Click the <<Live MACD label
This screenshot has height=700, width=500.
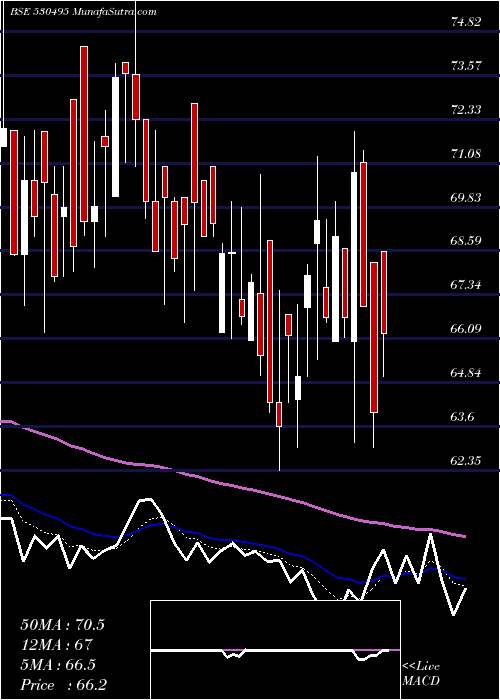click(421, 674)
